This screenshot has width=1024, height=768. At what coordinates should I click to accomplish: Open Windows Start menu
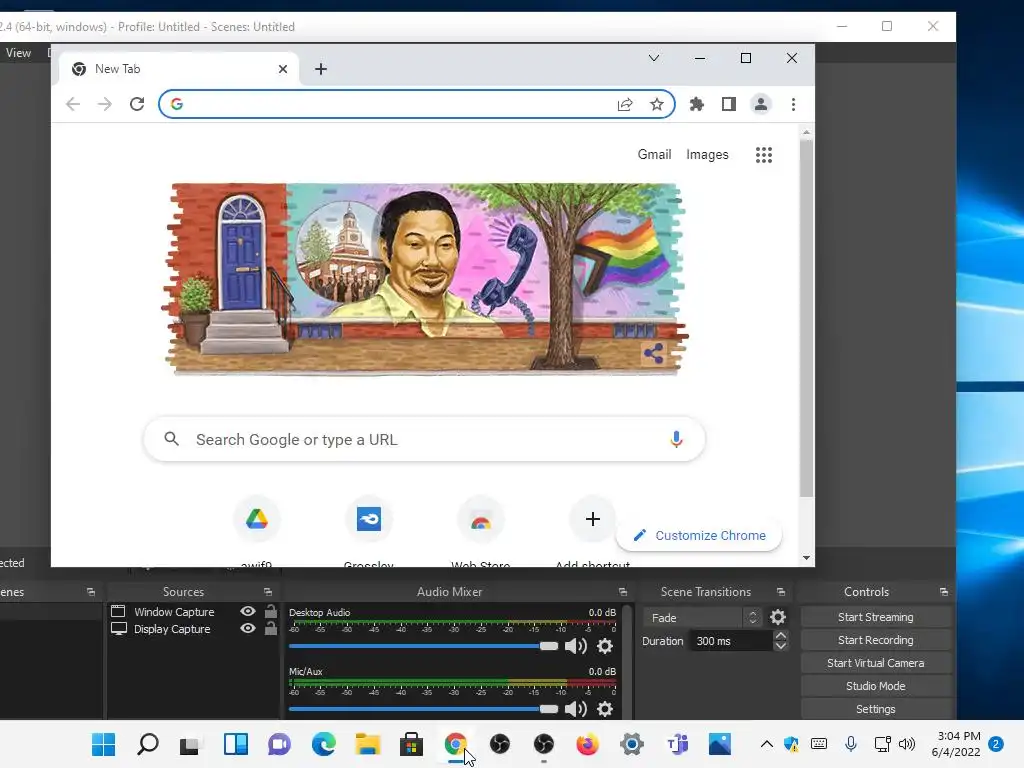103,744
